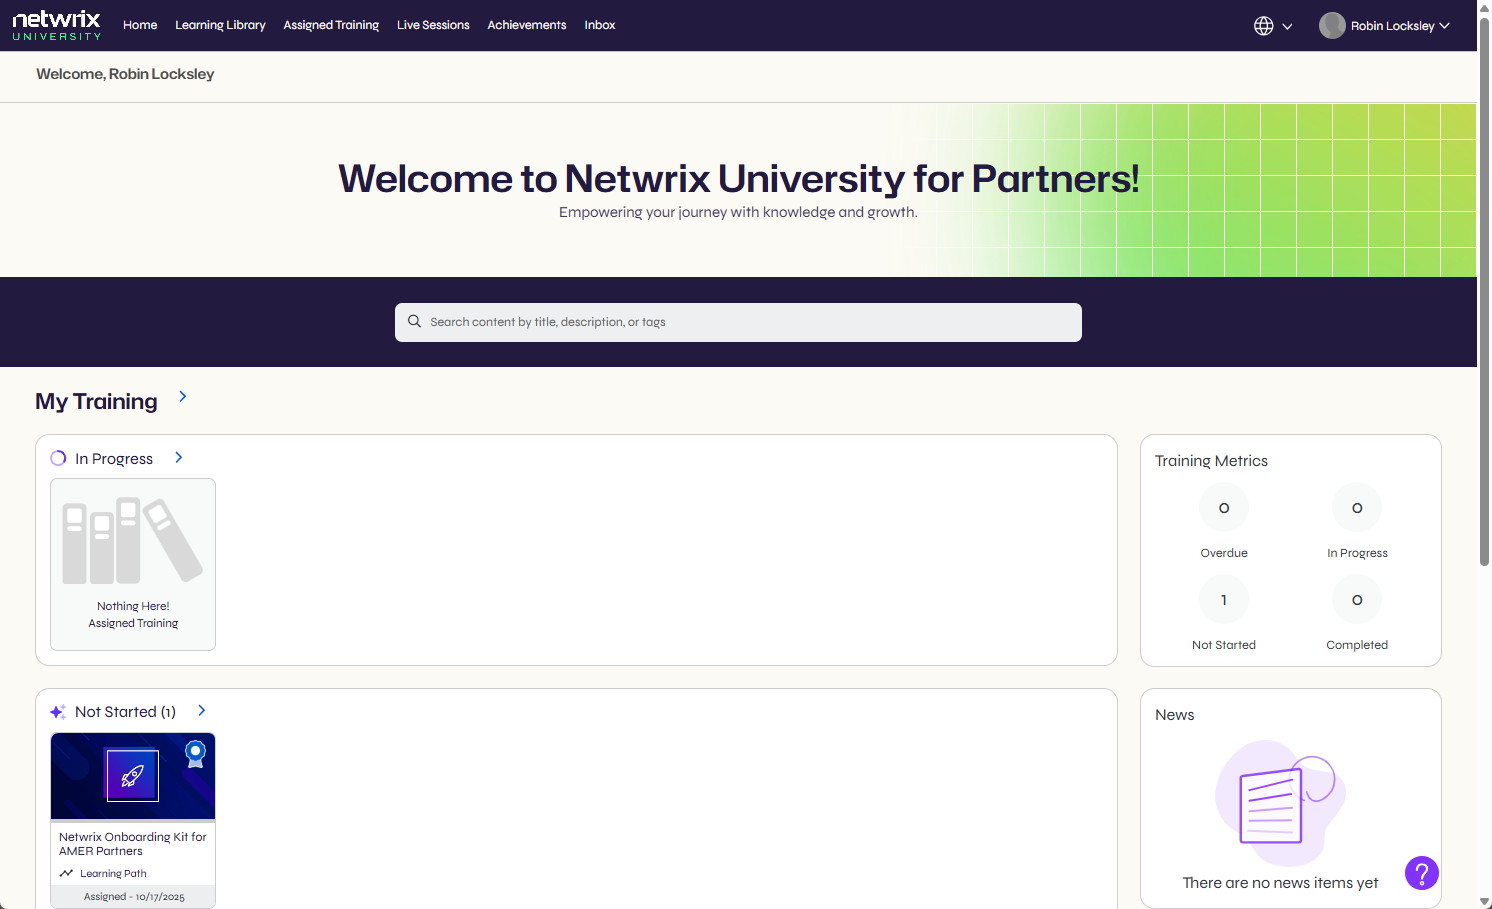Expand the language selector chevron
Screen dimensions: 1492x909
tap(1288, 26)
